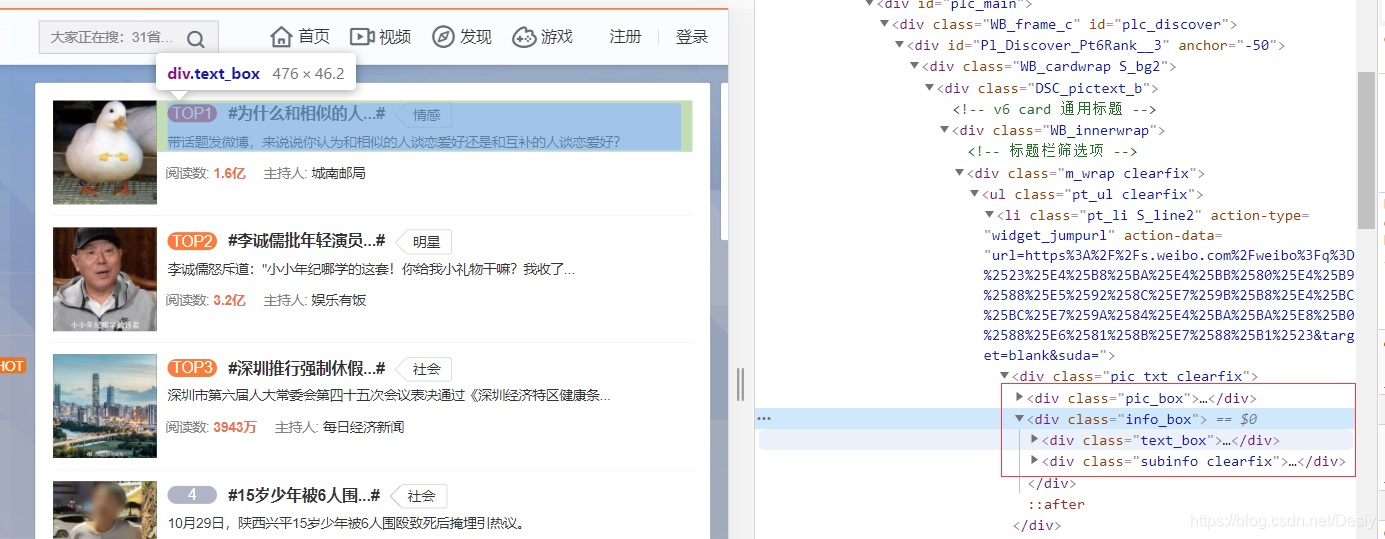Click read count 3.2亿

[229, 300]
